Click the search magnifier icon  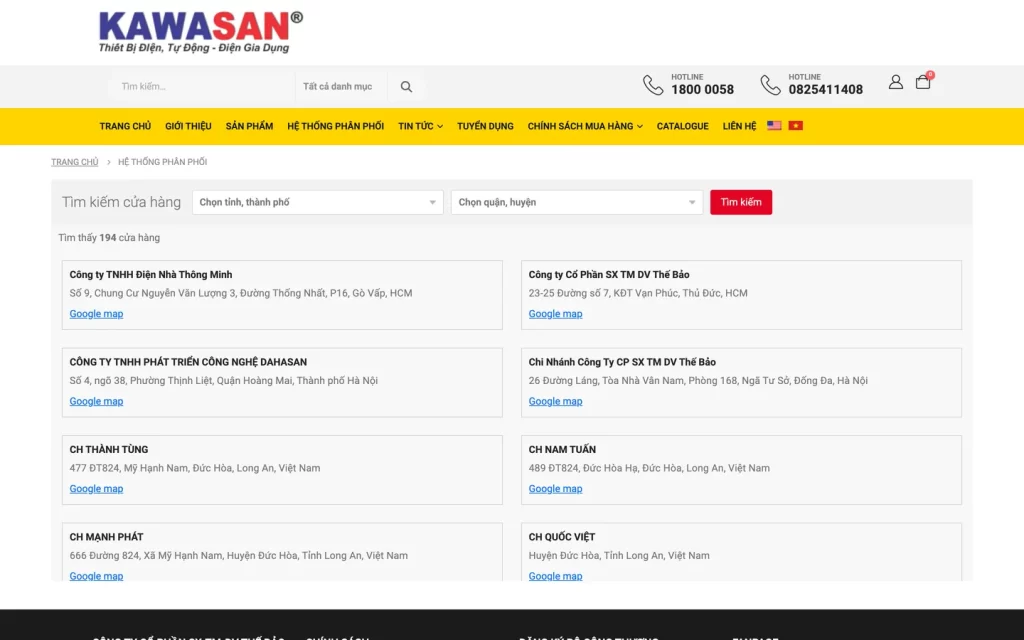[x=406, y=87]
